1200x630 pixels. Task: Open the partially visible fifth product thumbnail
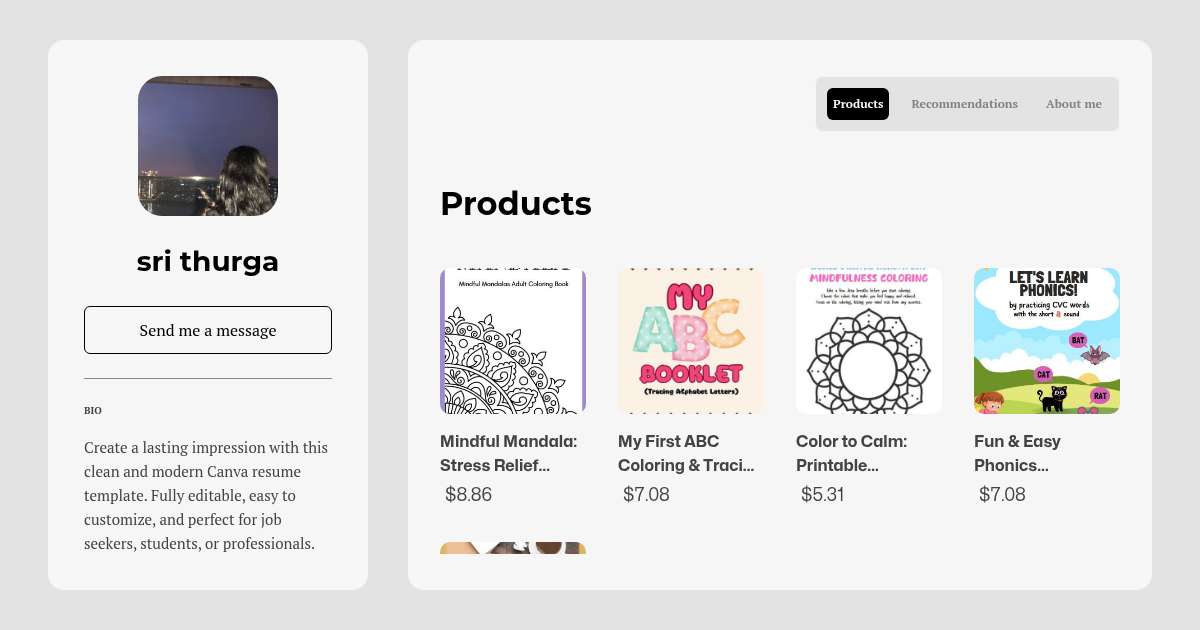(x=513, y=548)
